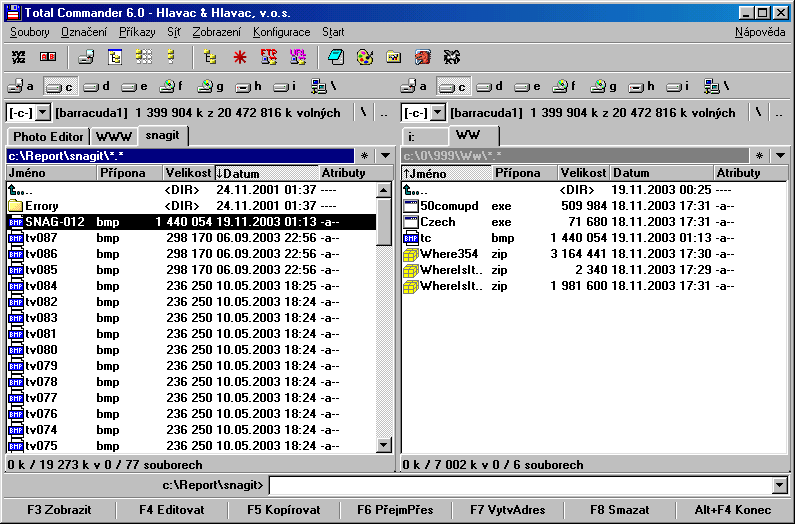Switch left panel to CD drive g

(210, 87)
